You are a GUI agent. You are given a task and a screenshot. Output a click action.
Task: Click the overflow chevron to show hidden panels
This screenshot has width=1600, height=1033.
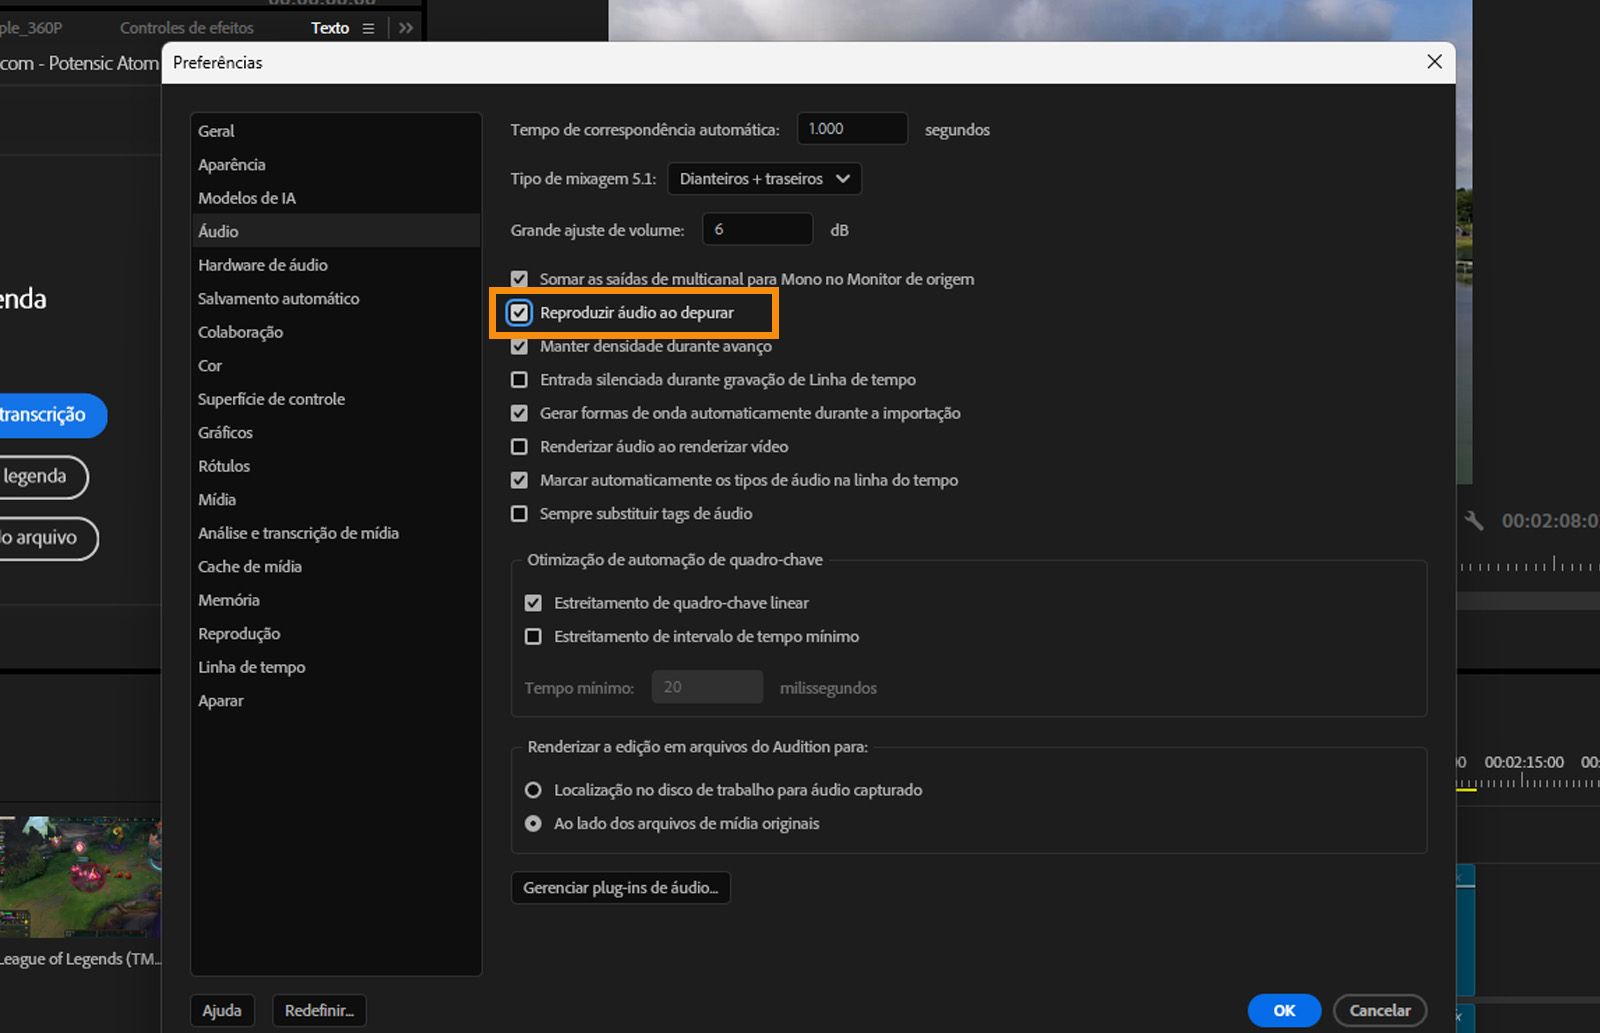(x=404, y=28)
